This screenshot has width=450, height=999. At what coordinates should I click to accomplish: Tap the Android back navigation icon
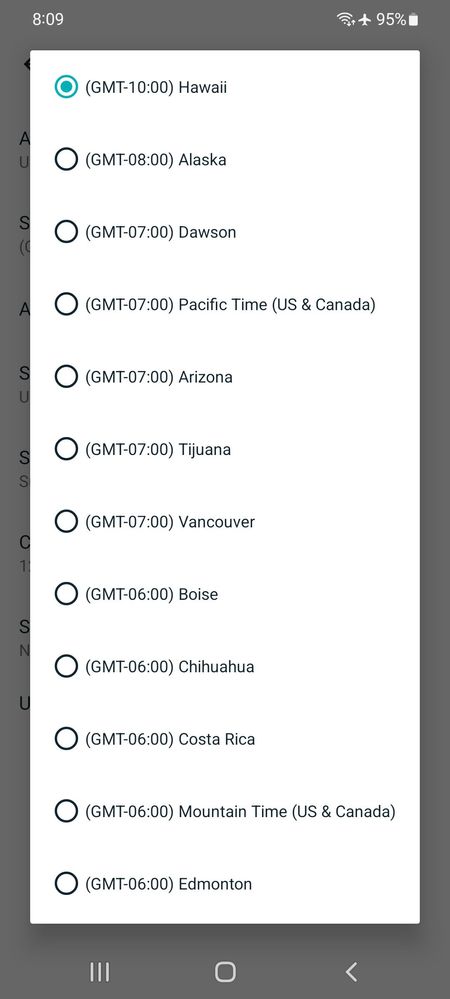351,972
